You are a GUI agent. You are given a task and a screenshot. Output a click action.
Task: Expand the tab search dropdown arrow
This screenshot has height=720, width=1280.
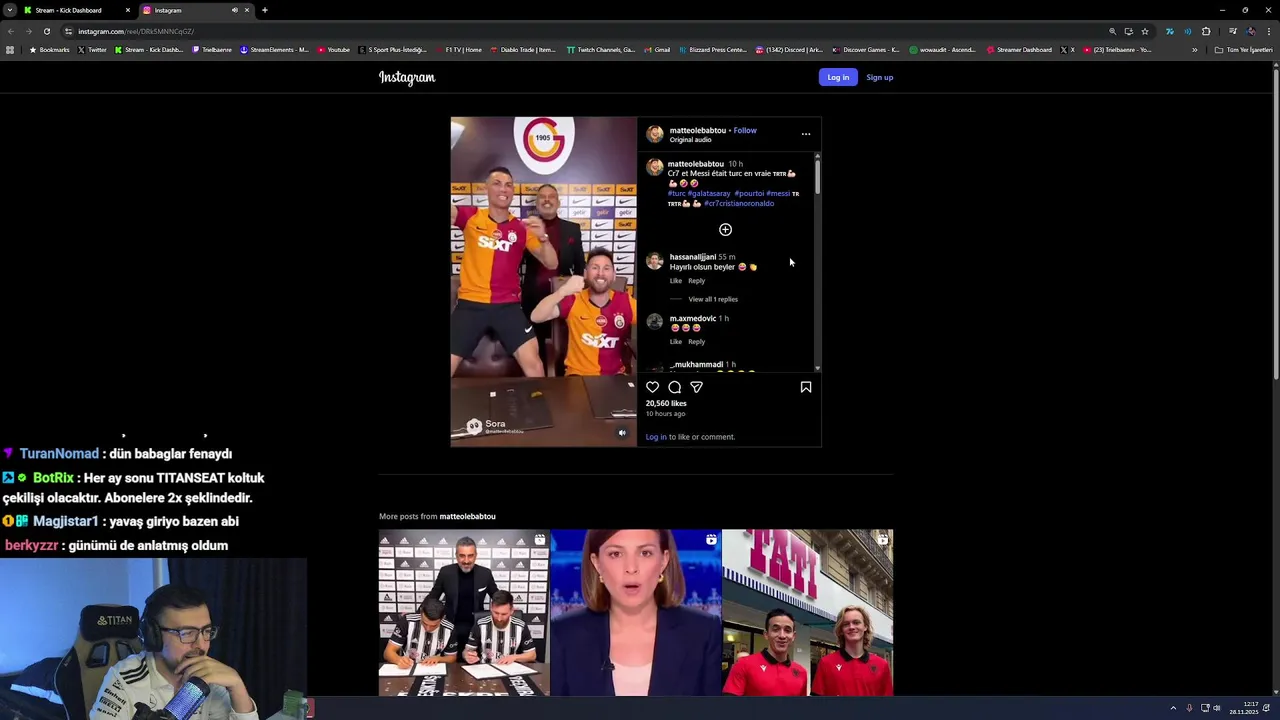(x=9, y=10)
